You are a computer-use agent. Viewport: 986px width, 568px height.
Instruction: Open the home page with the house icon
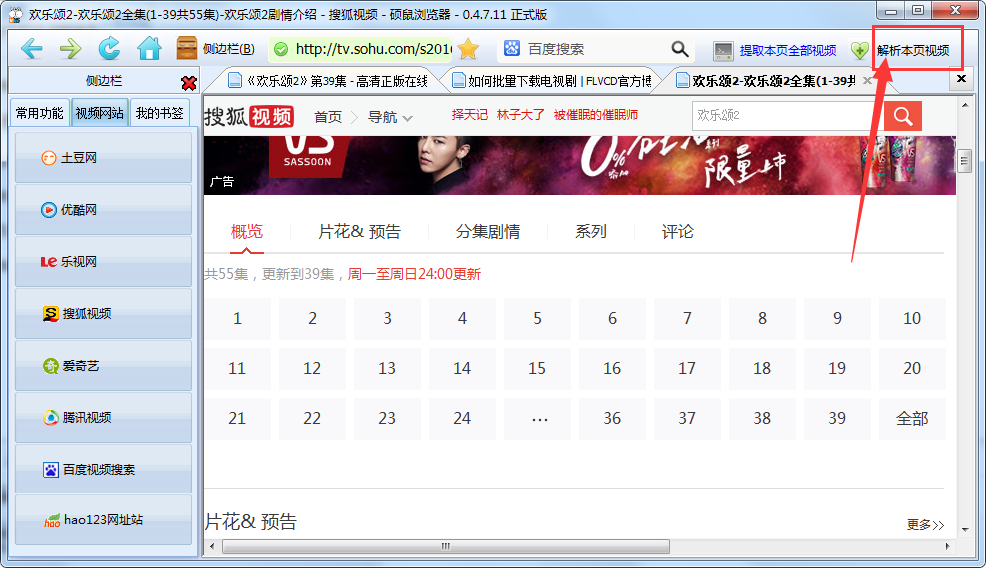pos(150,48)
